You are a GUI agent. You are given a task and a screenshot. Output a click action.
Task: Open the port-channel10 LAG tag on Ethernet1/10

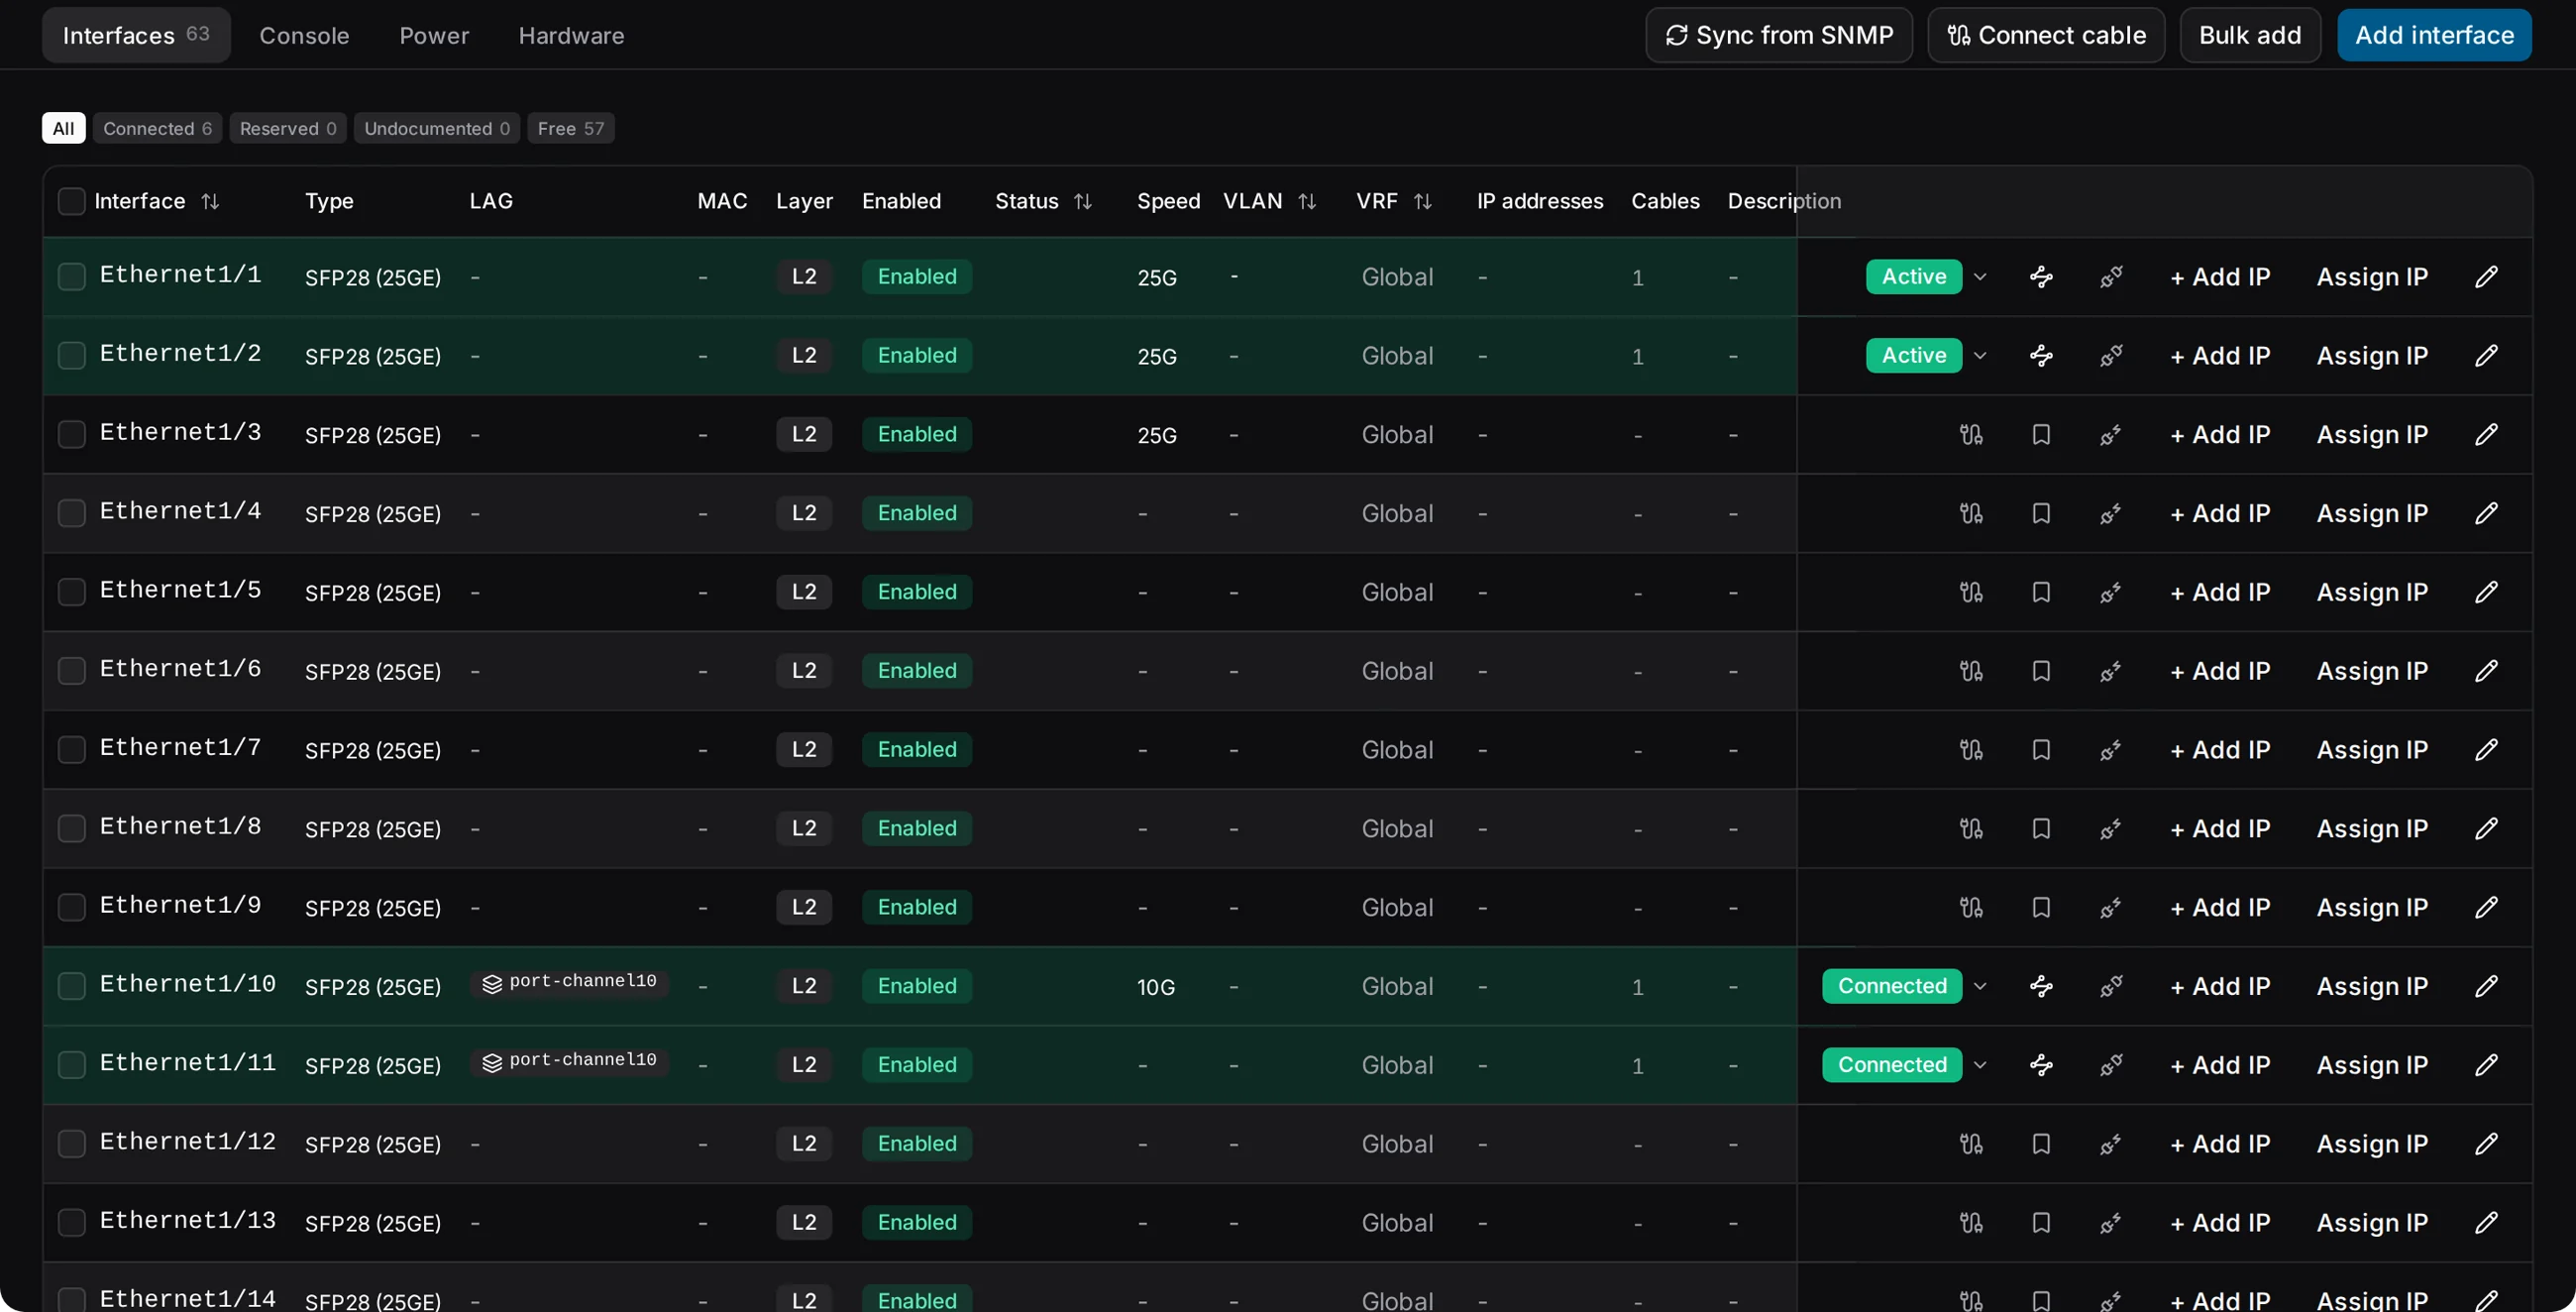click(570, 983)
